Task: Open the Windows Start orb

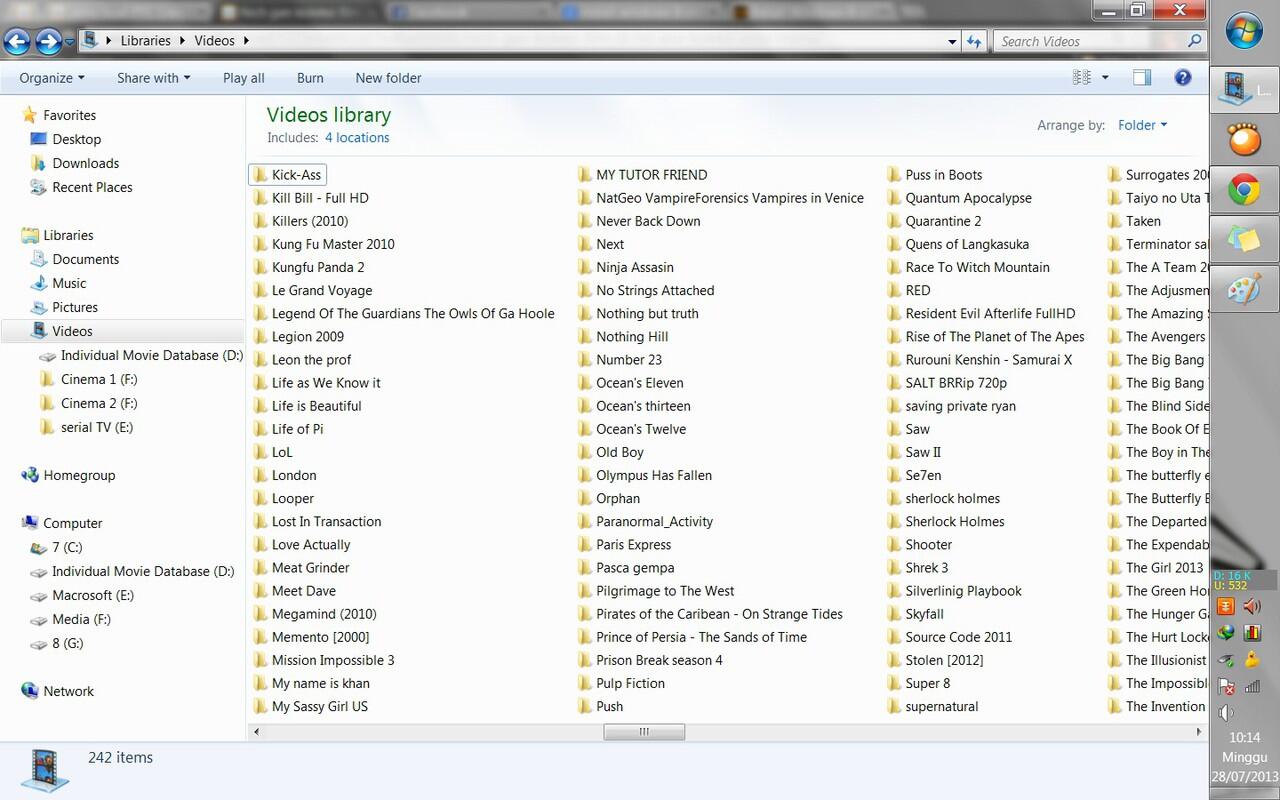Action: [x=1244, y=33]
